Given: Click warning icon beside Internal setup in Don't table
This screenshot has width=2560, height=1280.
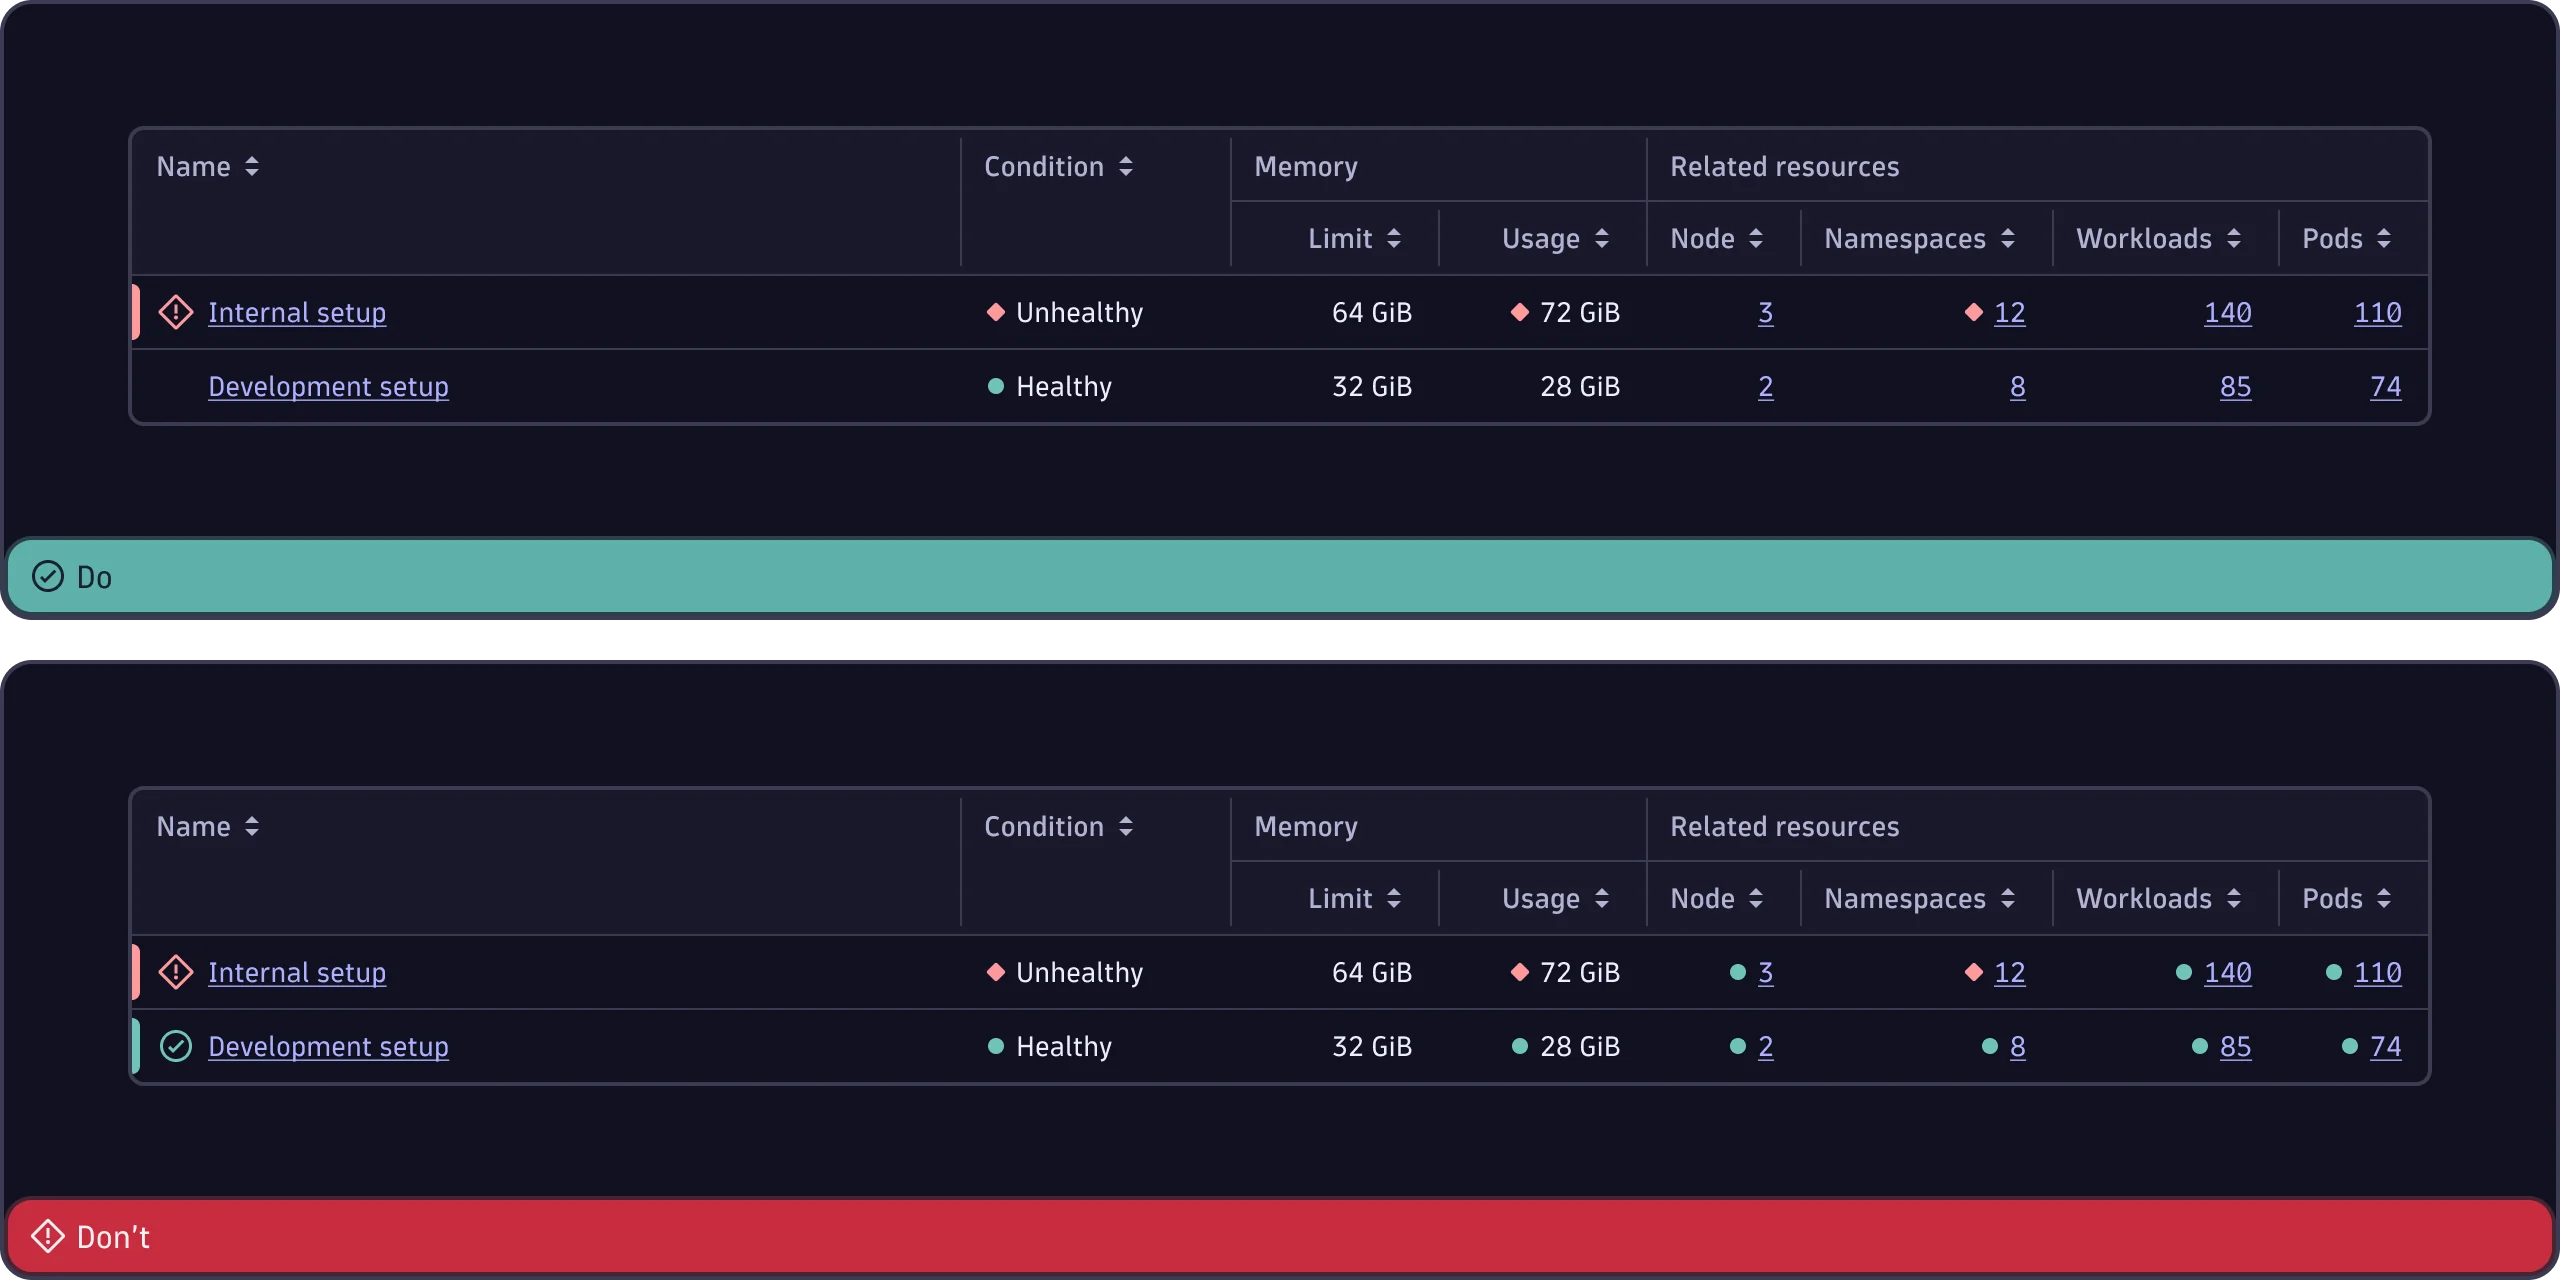Looking at the screenshot, I should (x=176, y=972).
